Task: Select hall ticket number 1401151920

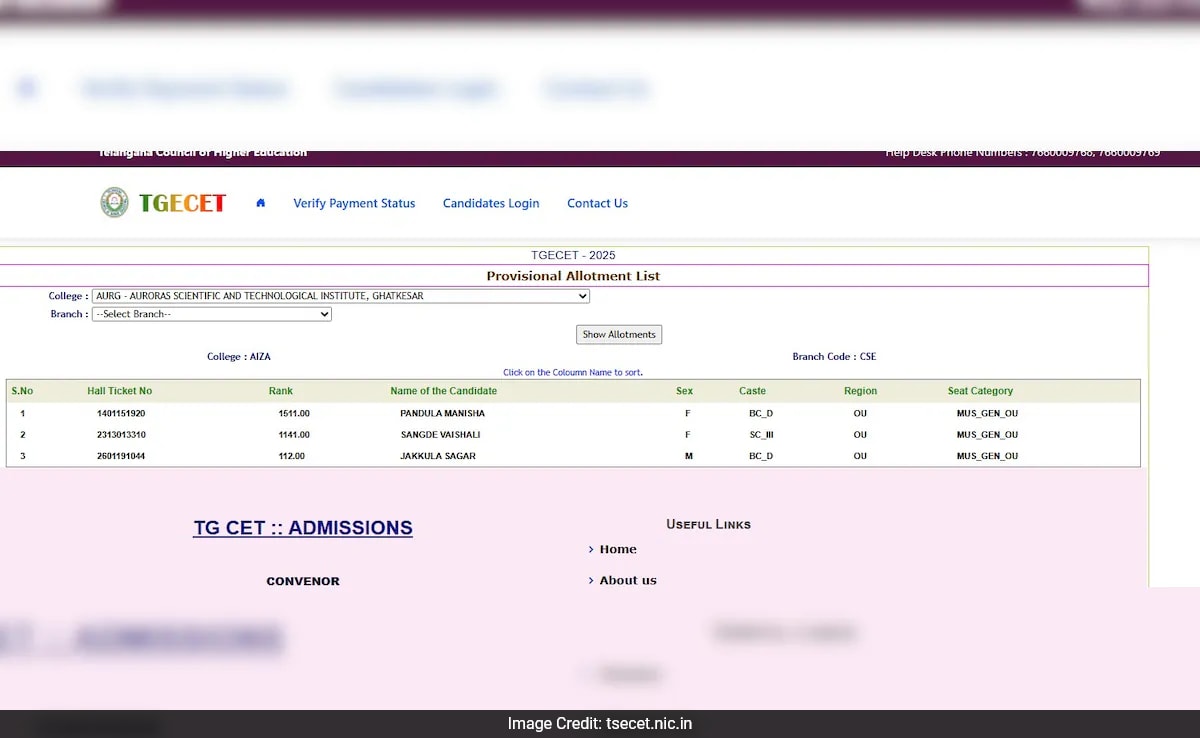Action: pos(121,413)
